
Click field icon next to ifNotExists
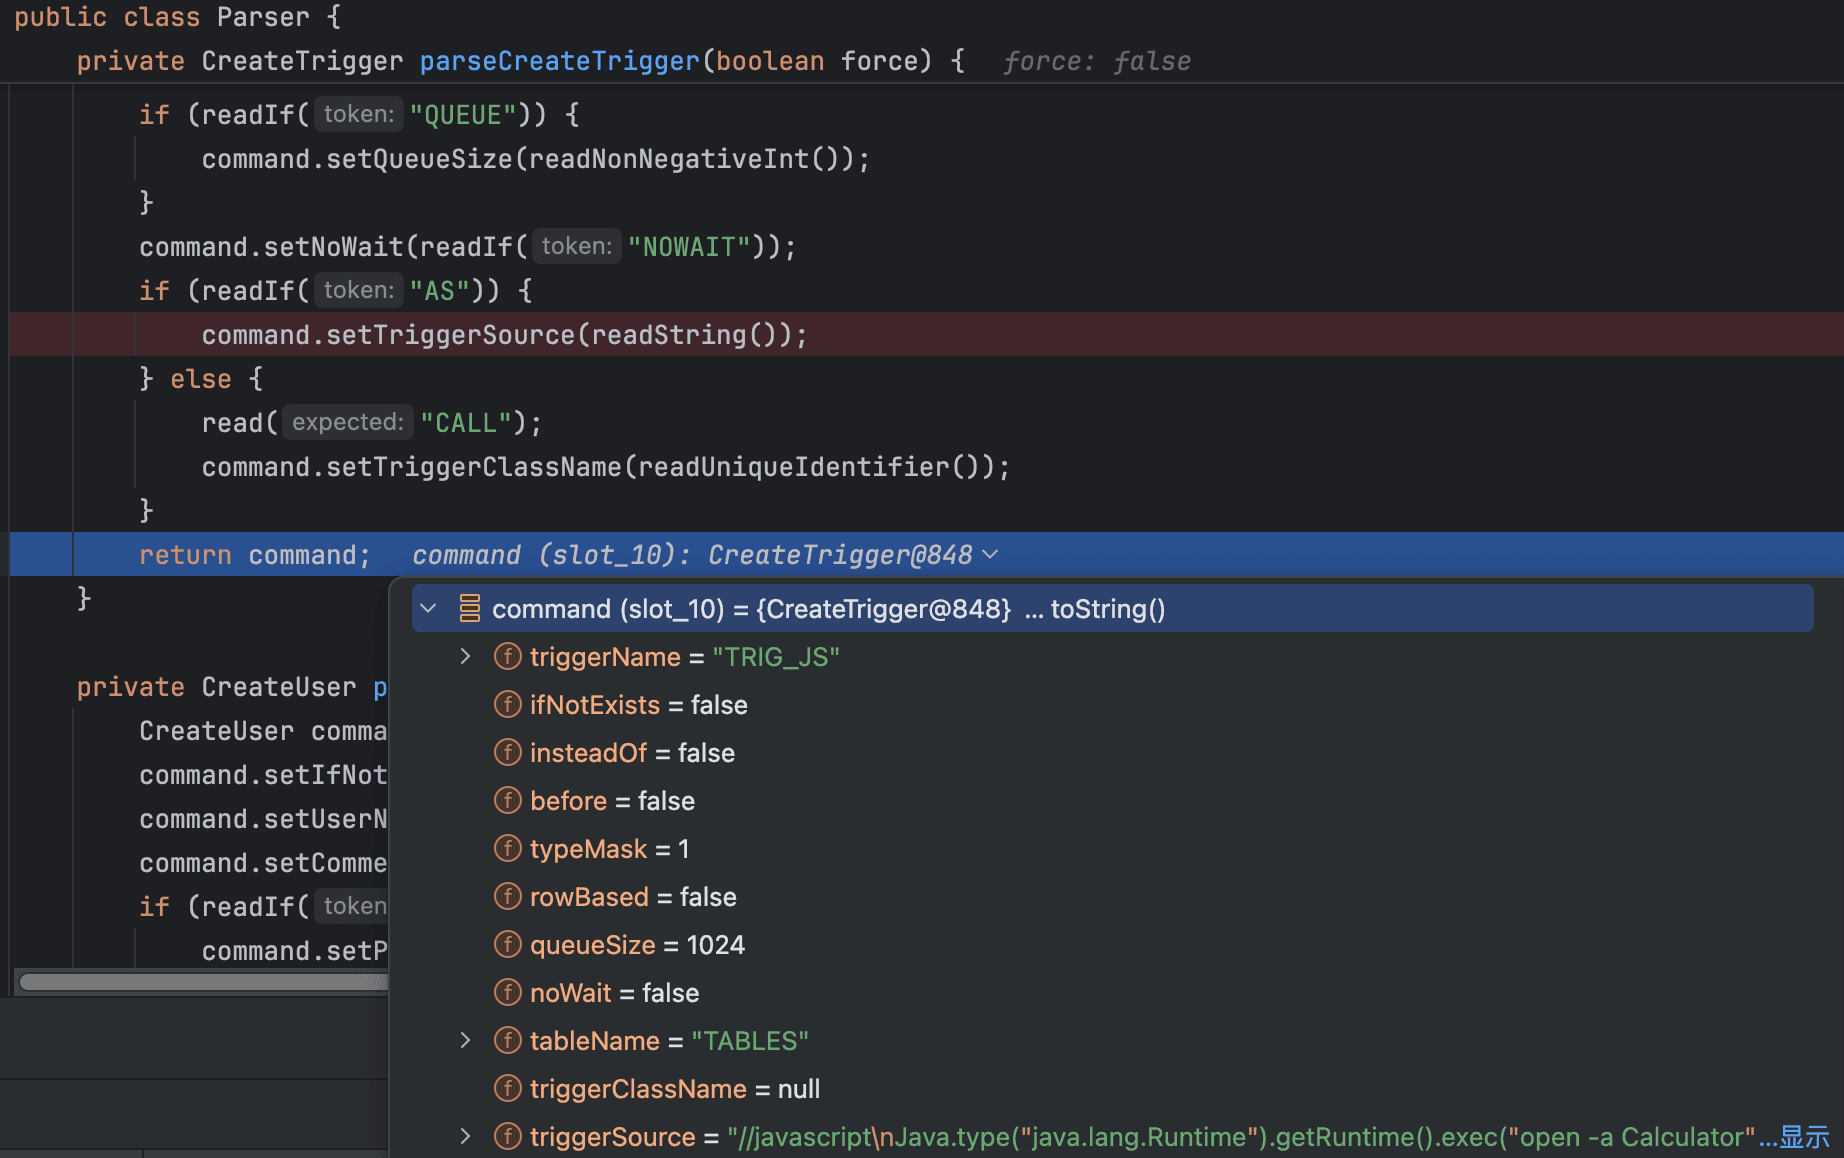[508, 705]
